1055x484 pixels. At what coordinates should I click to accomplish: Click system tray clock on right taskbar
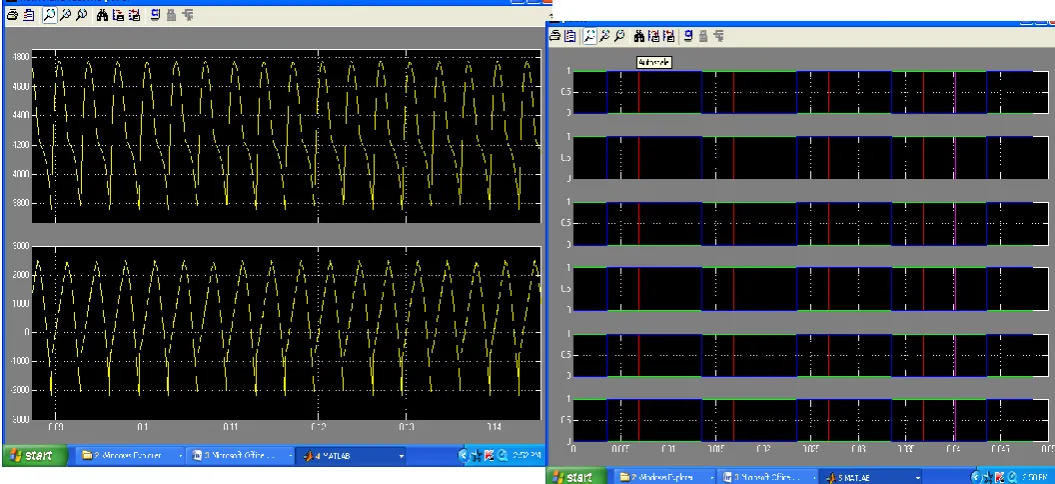point(1034,477)
